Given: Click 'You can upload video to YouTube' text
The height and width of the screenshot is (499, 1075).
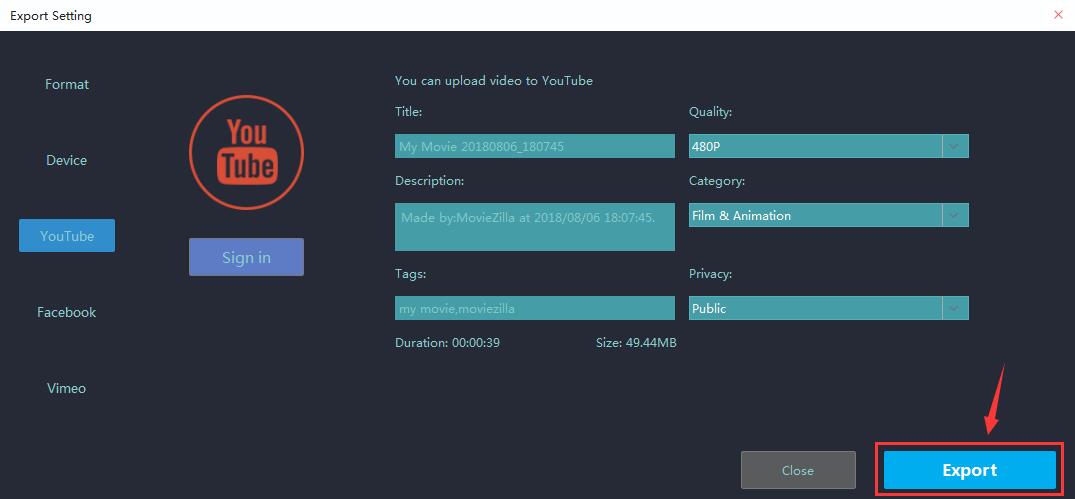Looking at the screenshot, I should 494,81.
